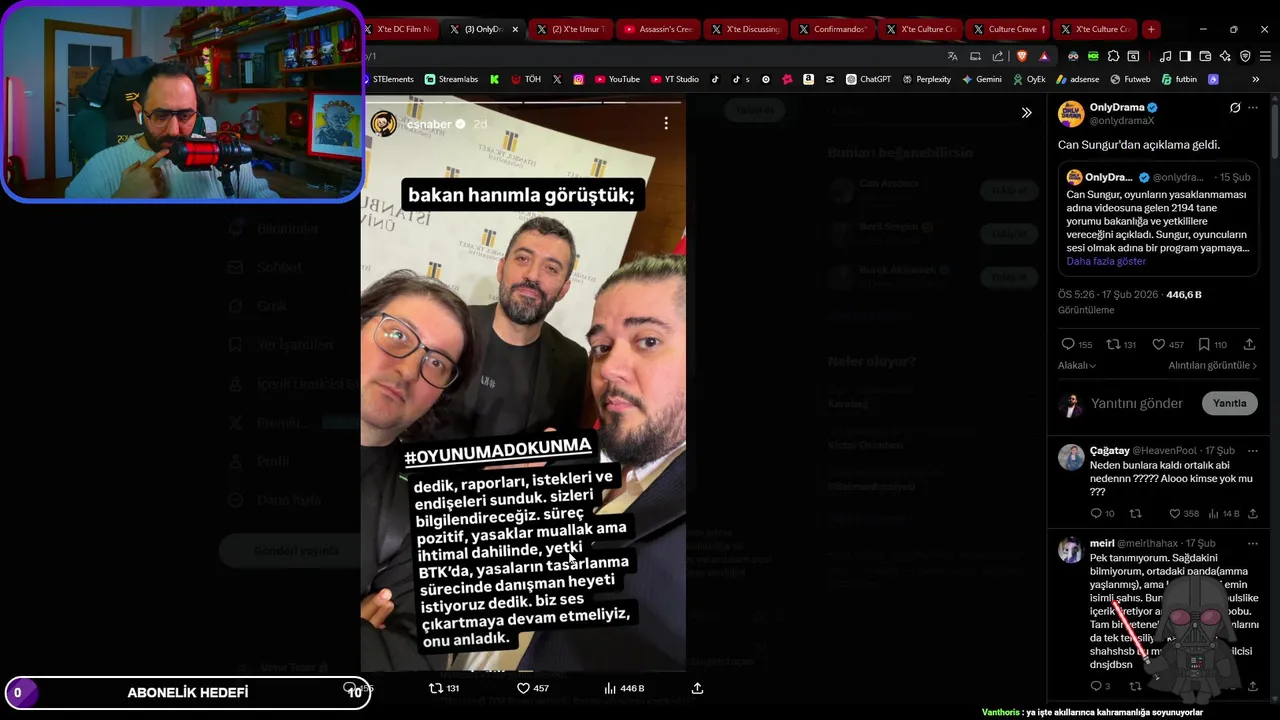Like the OnlyDrama tweet with 457 likes
This screenshot has height=720, width=1280.
1158,344
